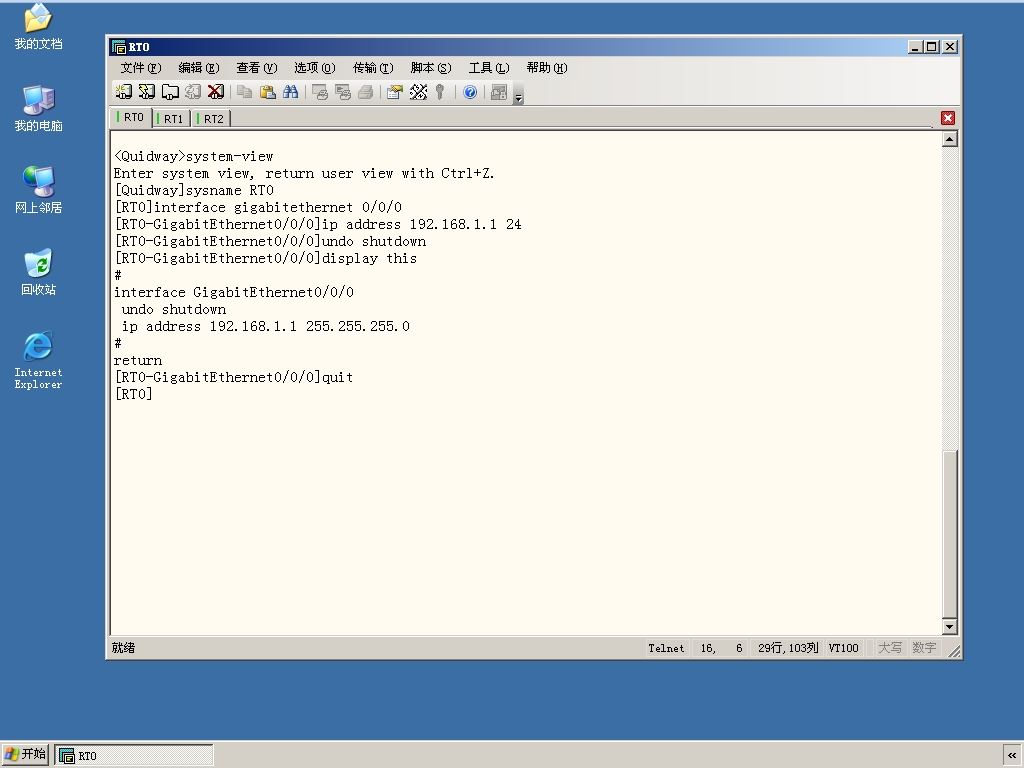Open the 选项(O) menu
This screenshot has height=768, width=1024.
tap(314, 68)
